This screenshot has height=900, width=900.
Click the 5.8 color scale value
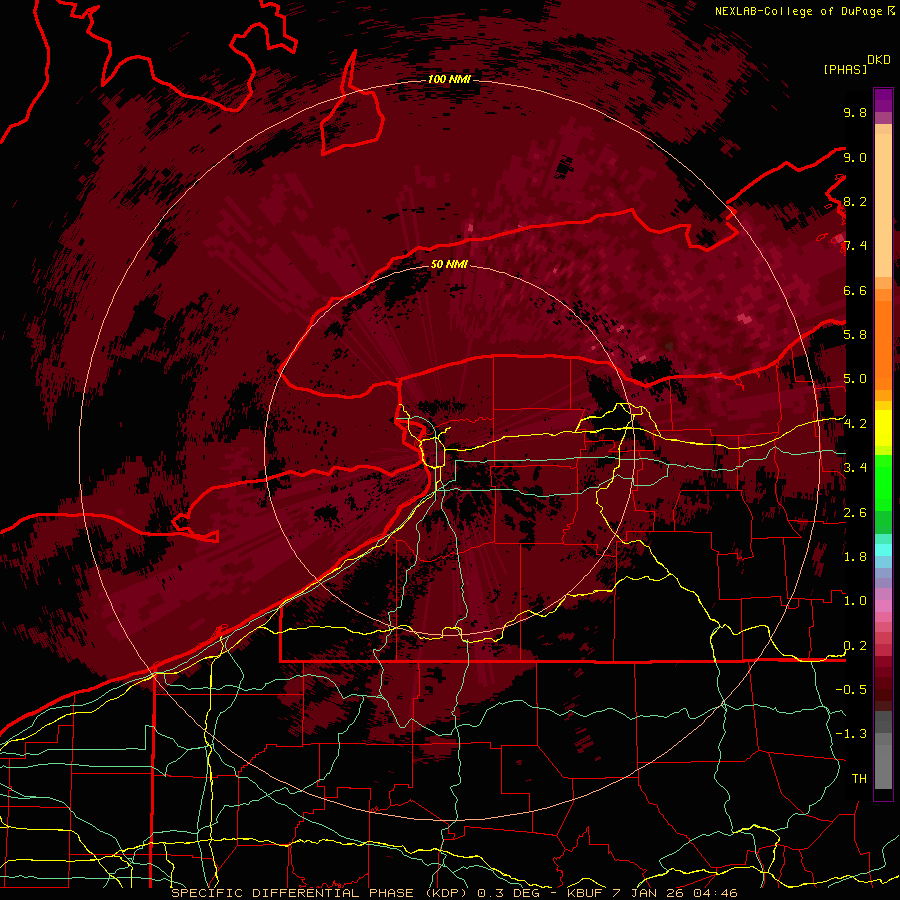point(855,334)
